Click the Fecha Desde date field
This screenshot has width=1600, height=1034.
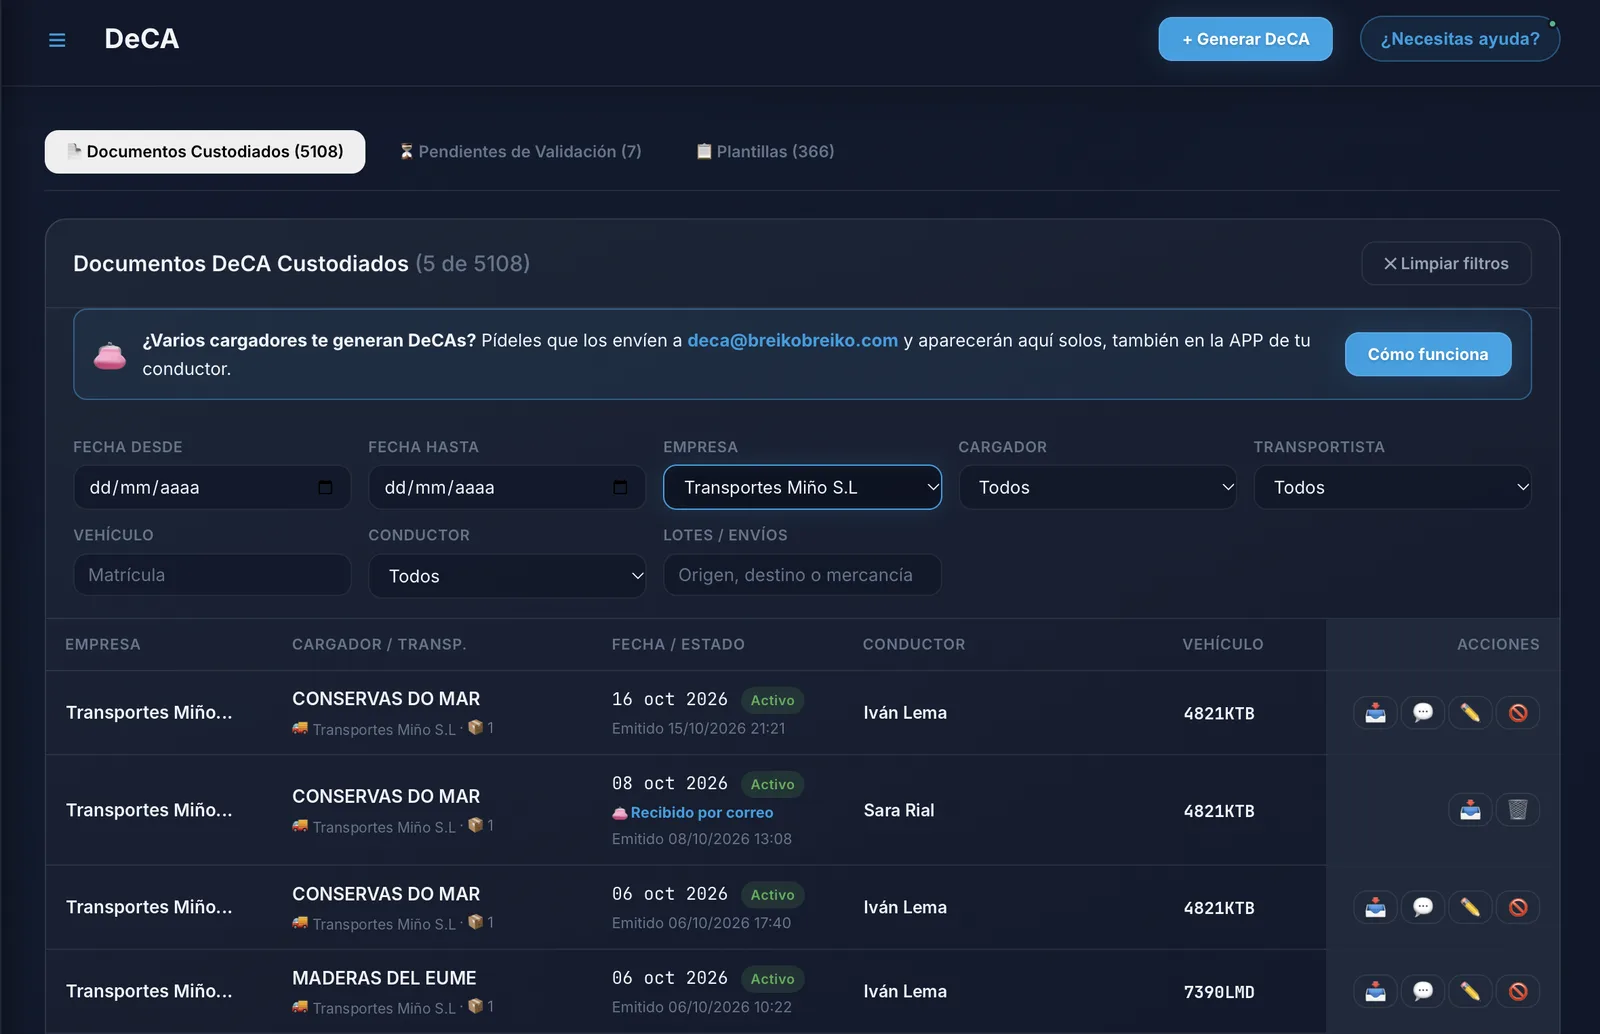(212, 487)
